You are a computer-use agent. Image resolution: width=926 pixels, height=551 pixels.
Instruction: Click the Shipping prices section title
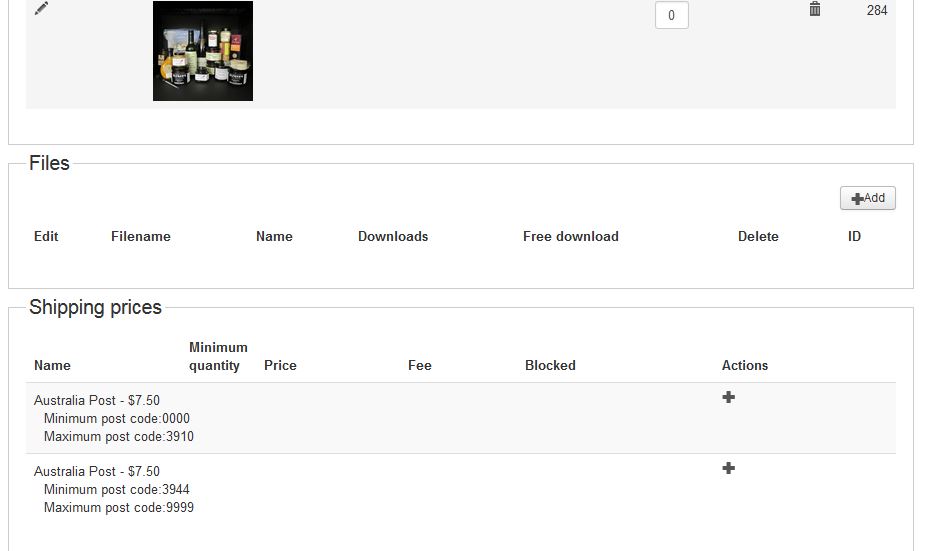95,308
